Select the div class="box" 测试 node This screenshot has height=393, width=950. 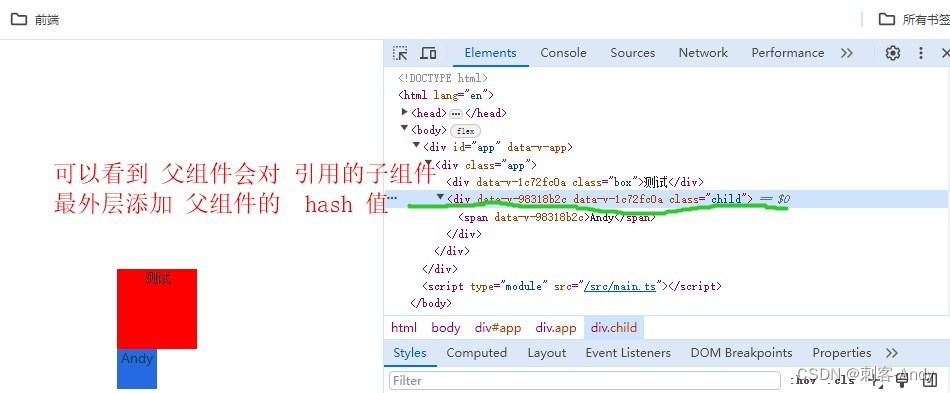click(x=574, y=182)
